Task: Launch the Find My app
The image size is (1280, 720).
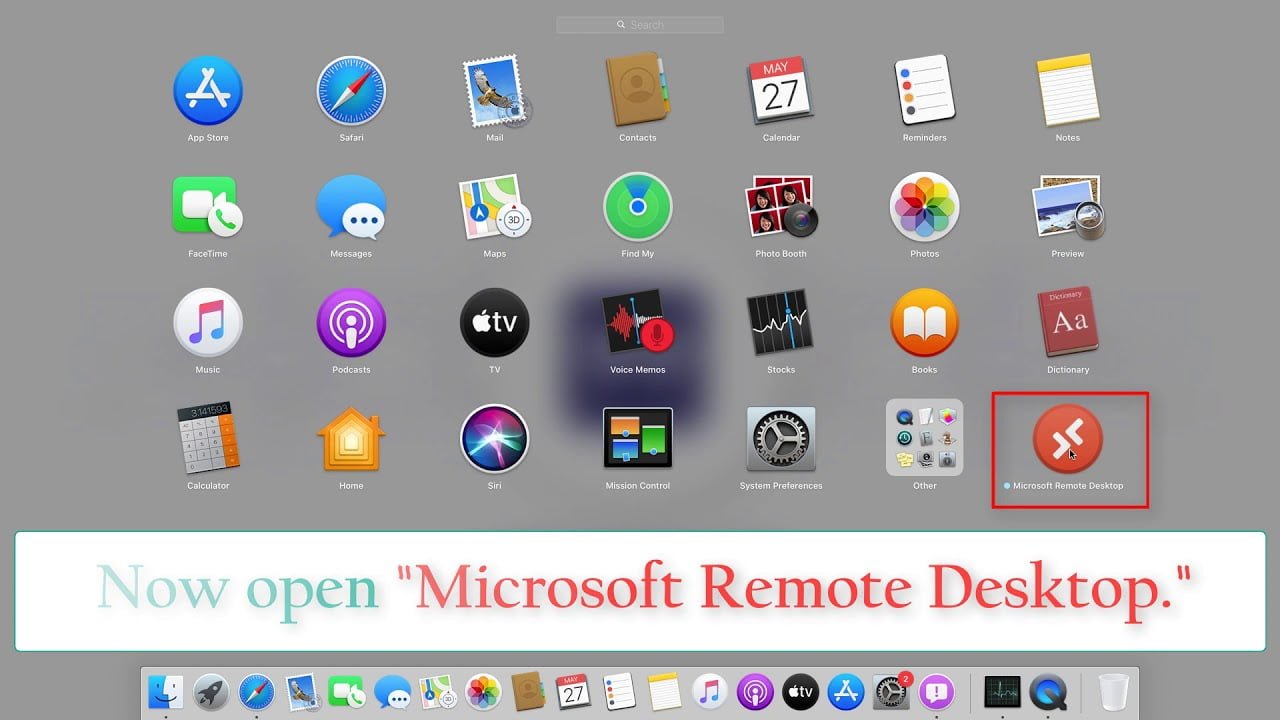Action: (x=638, y=207)
